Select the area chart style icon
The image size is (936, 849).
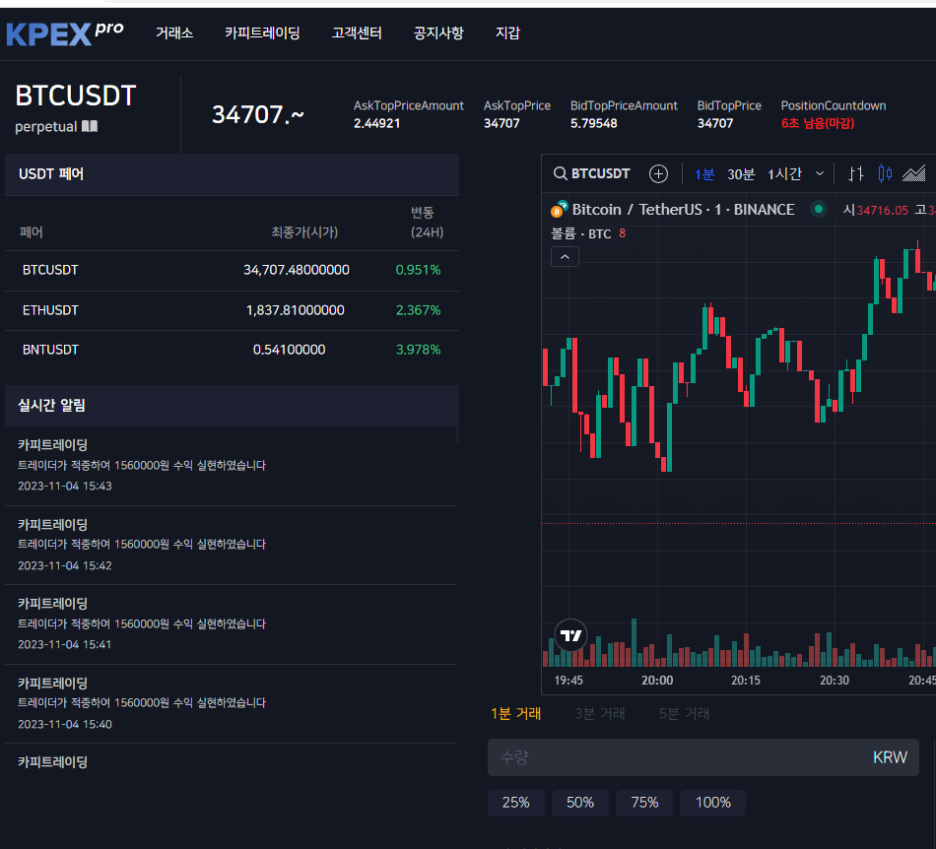coord(913,174)
